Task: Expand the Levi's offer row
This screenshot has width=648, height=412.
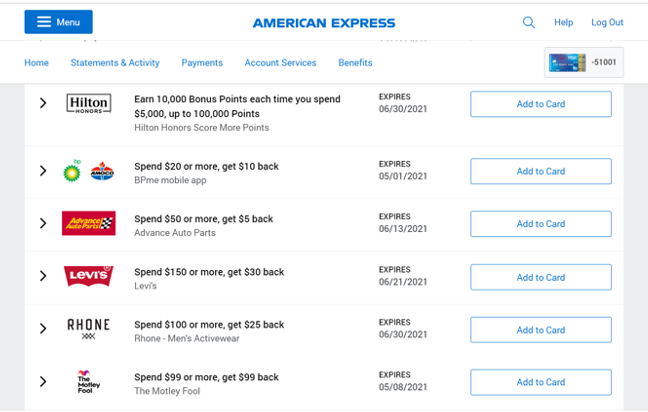Action: [x=43, y=276]
